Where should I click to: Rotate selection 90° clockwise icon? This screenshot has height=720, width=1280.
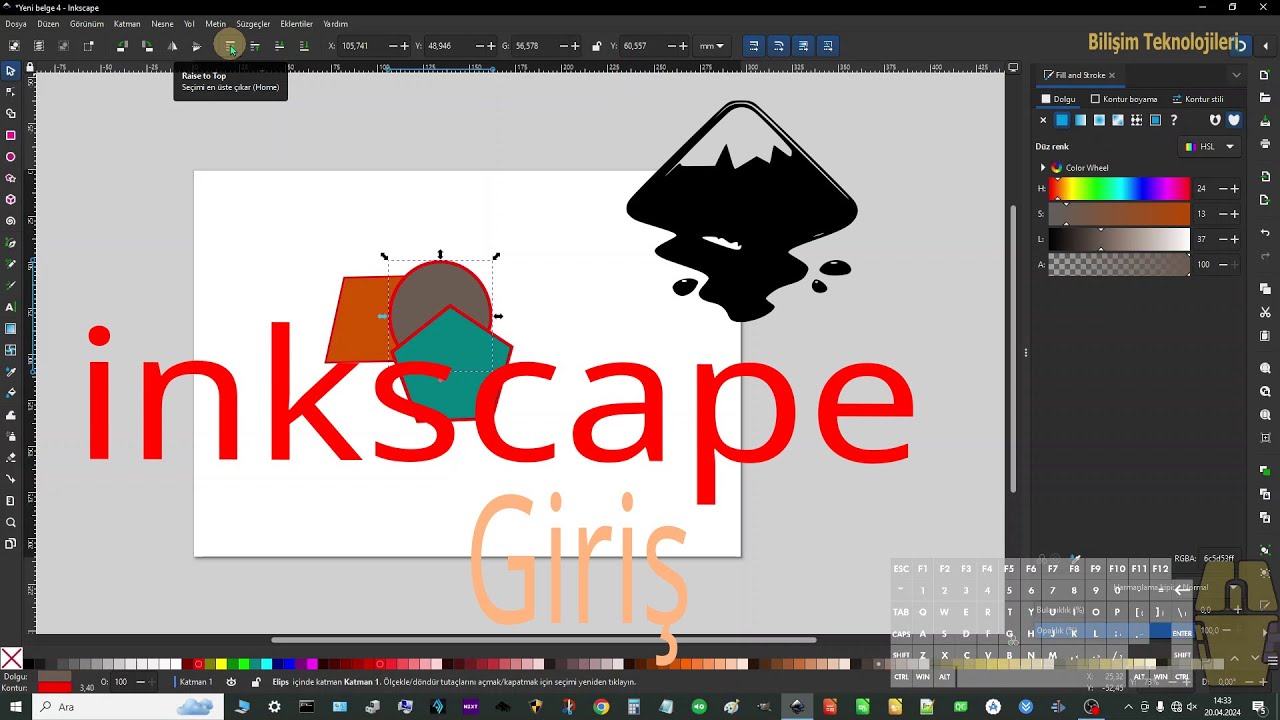point(147,46)
